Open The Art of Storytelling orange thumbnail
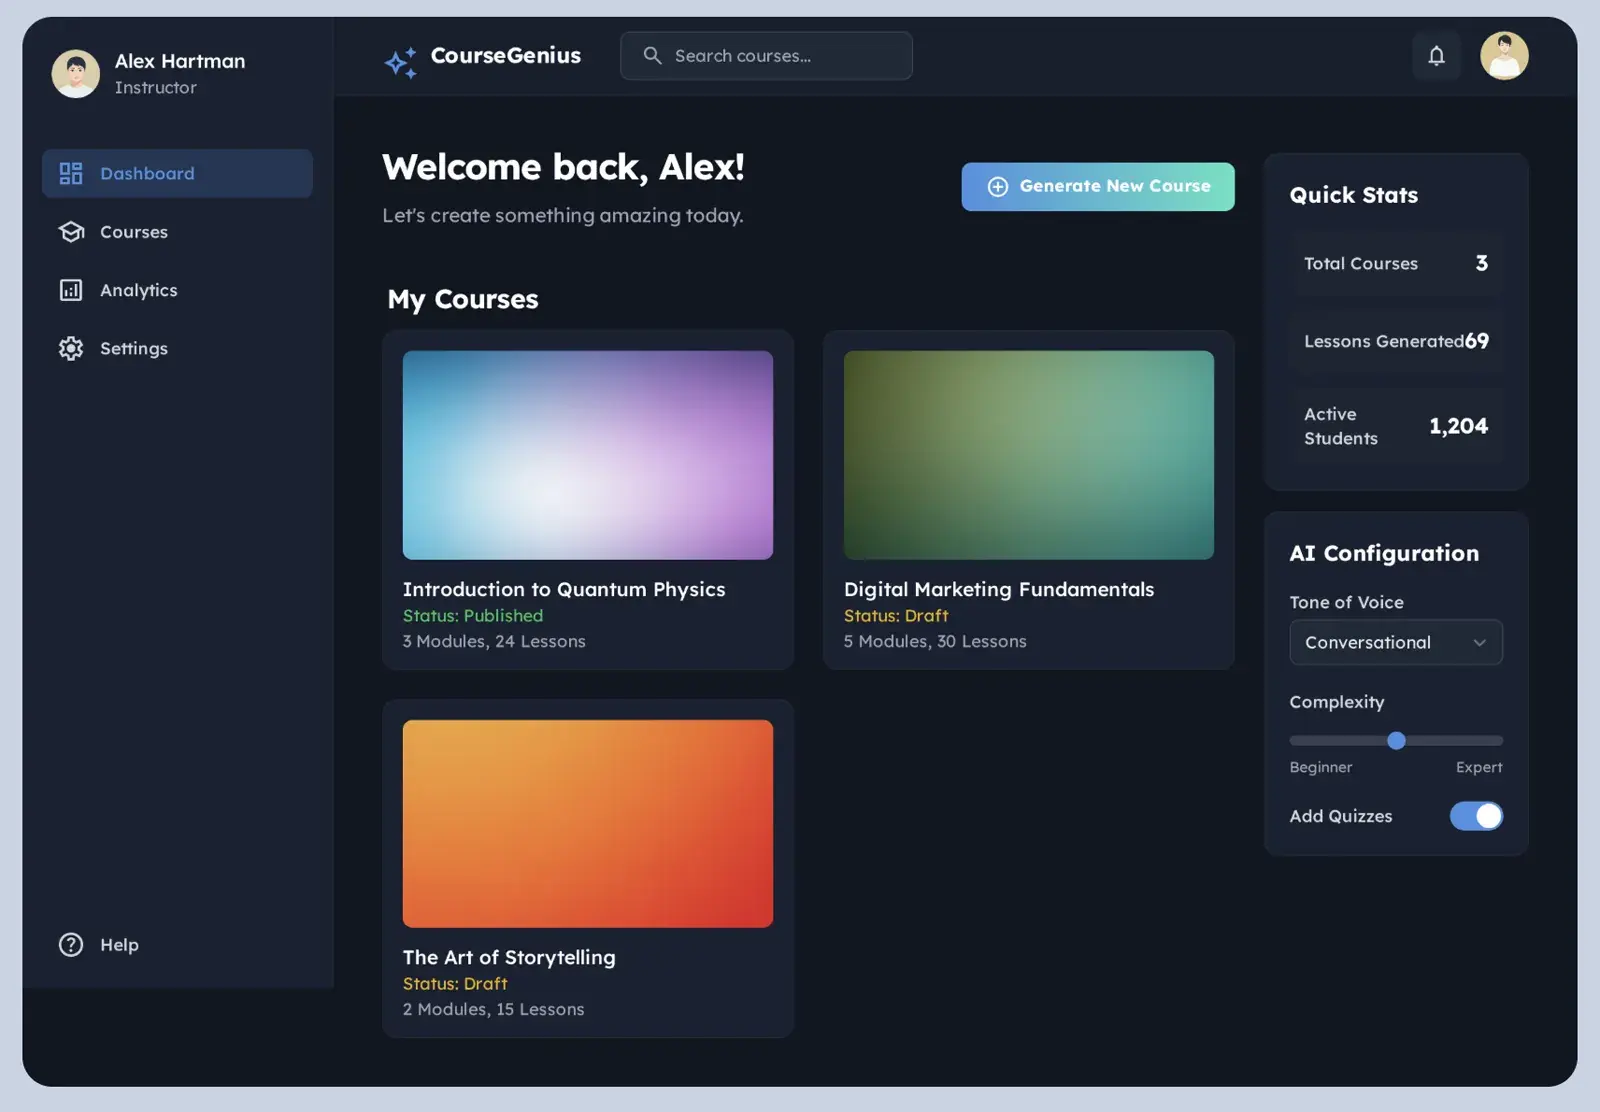1600x1112 pixels. (588, 824)
